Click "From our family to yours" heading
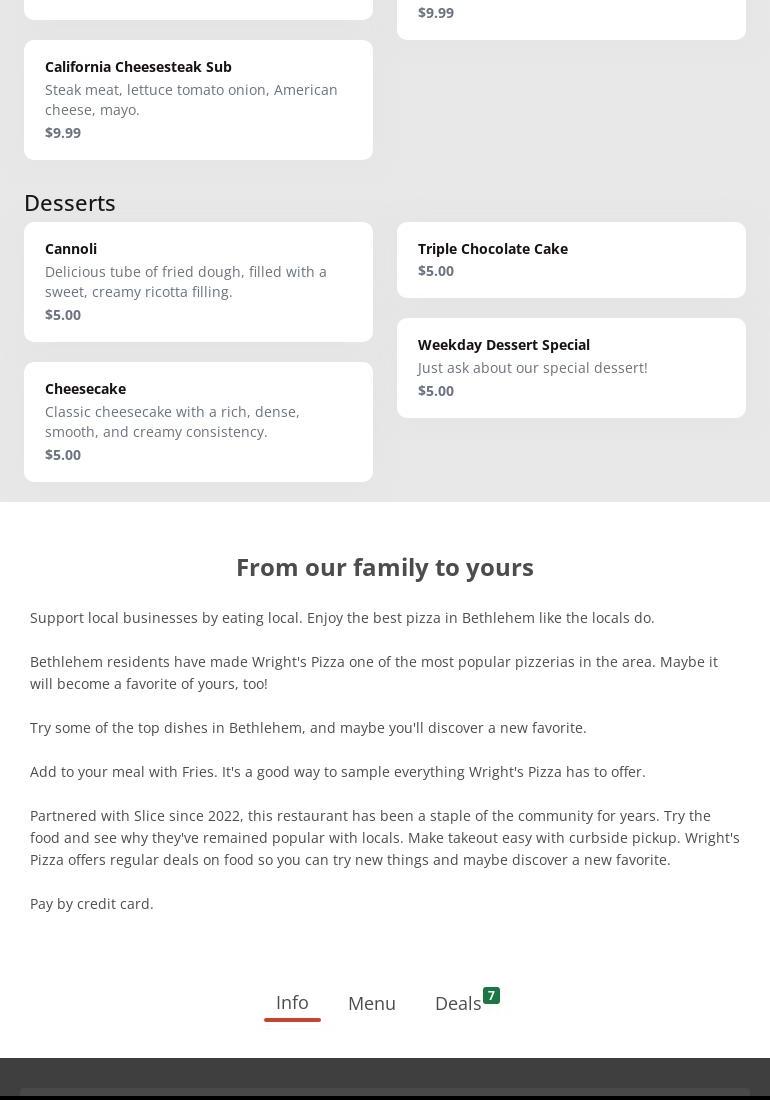Screen dimensions: 770x1100 pos(385,567)
